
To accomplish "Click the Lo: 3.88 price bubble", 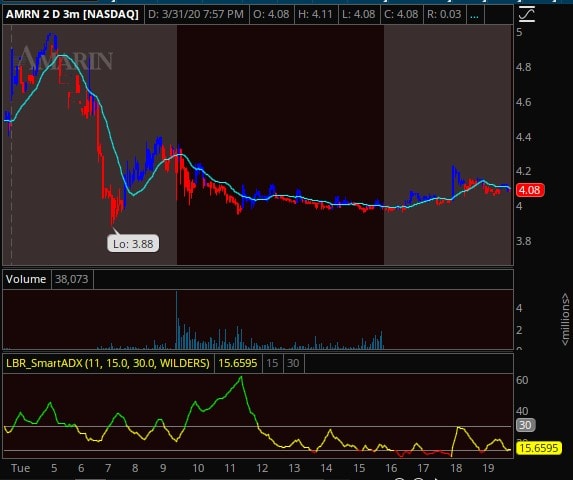I will click(133, 243).
